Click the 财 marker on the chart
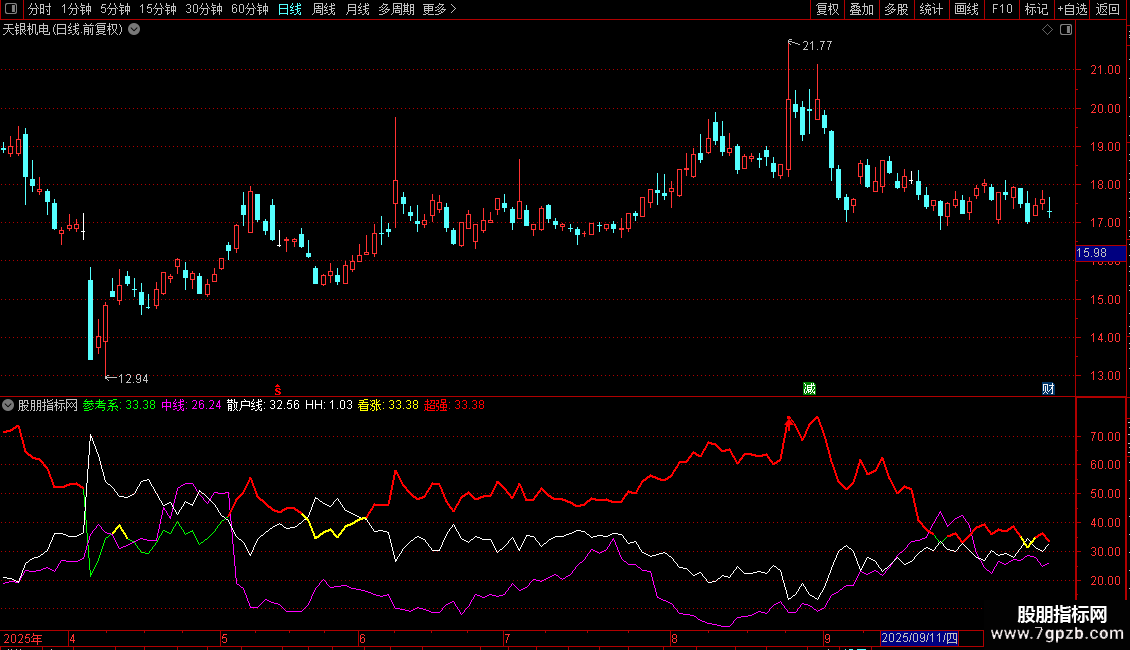Viewport: 1130px width, 650px height. coord(1049,388)
